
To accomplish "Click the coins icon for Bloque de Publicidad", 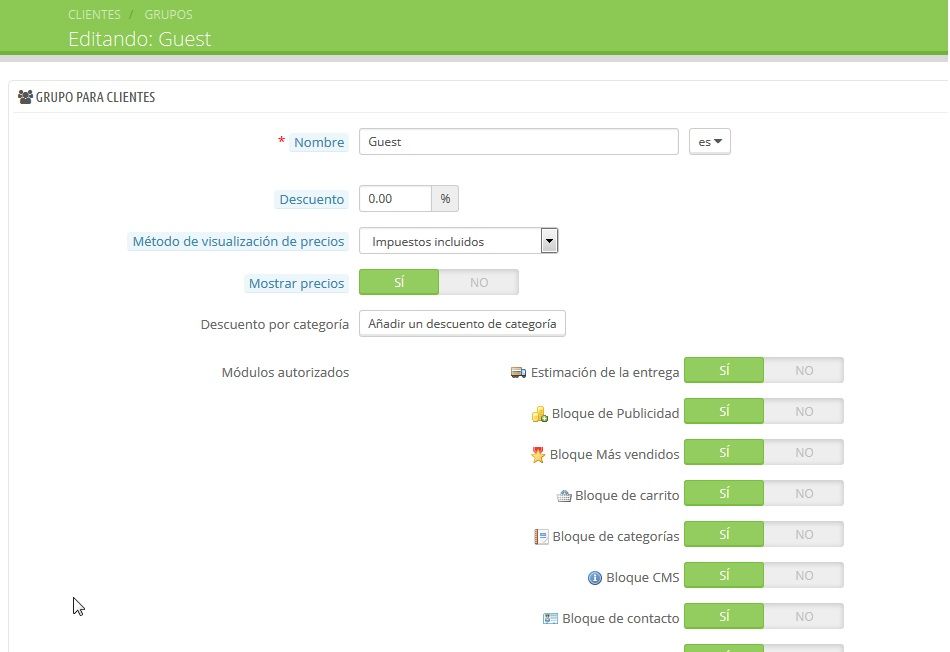I will tap(539, 414).
